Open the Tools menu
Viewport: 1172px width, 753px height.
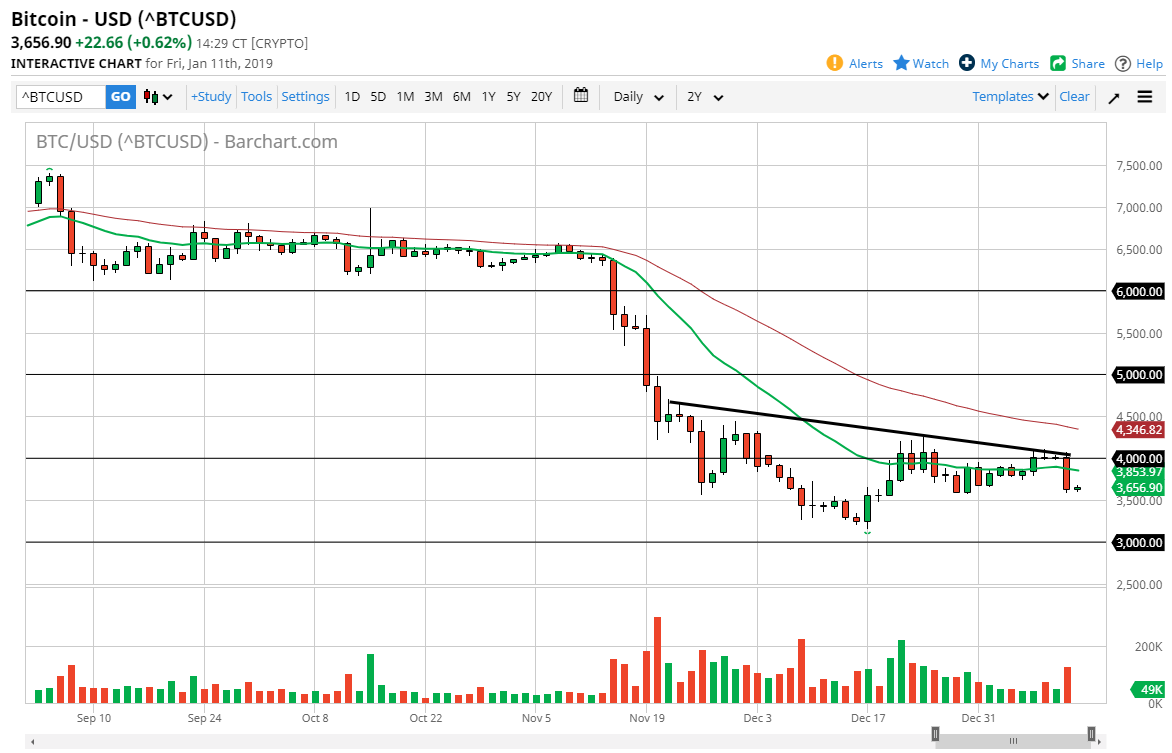(256, 97)
